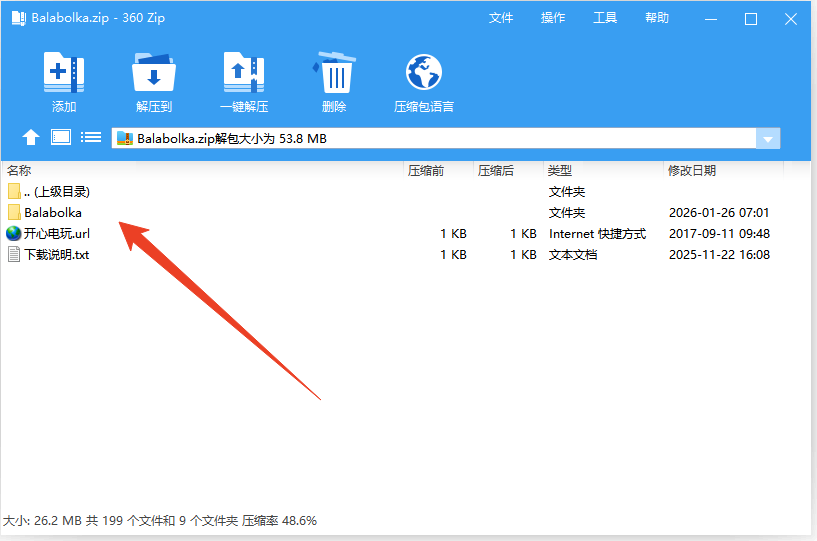Click the date 2017-09-11 09:48
This screenshot has width=817, height=541.
click(x=719, y=233)
